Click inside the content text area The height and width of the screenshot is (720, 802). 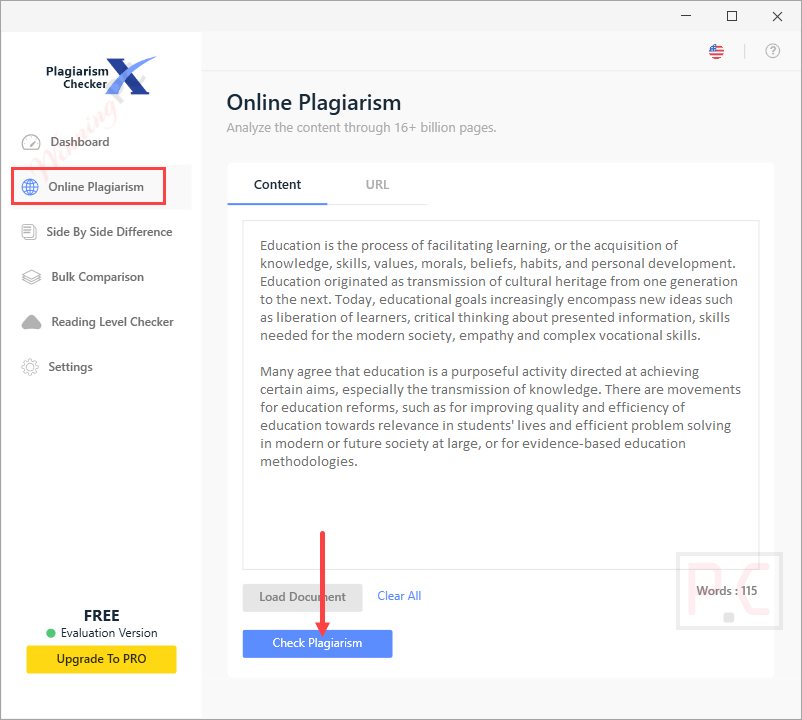pos(501,395)
